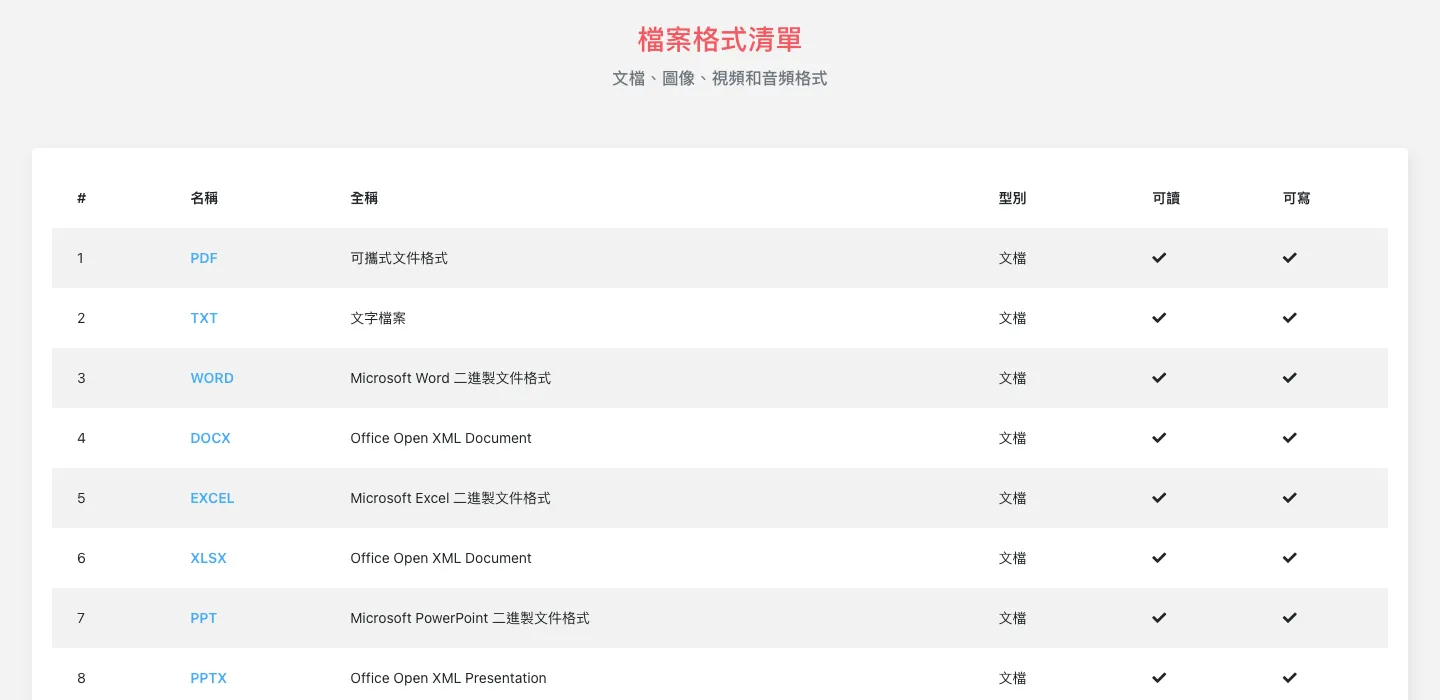This screenshot has height=700, width=1440.
Task: Click the 可寫 column header
Action: 1297,198
